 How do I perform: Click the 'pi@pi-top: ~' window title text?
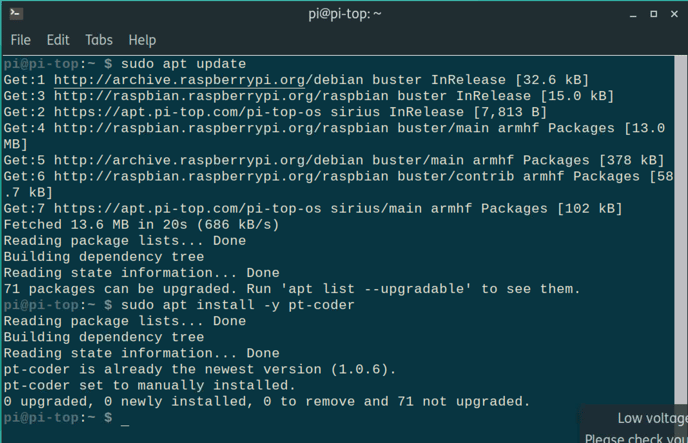[x=345, y=14]
